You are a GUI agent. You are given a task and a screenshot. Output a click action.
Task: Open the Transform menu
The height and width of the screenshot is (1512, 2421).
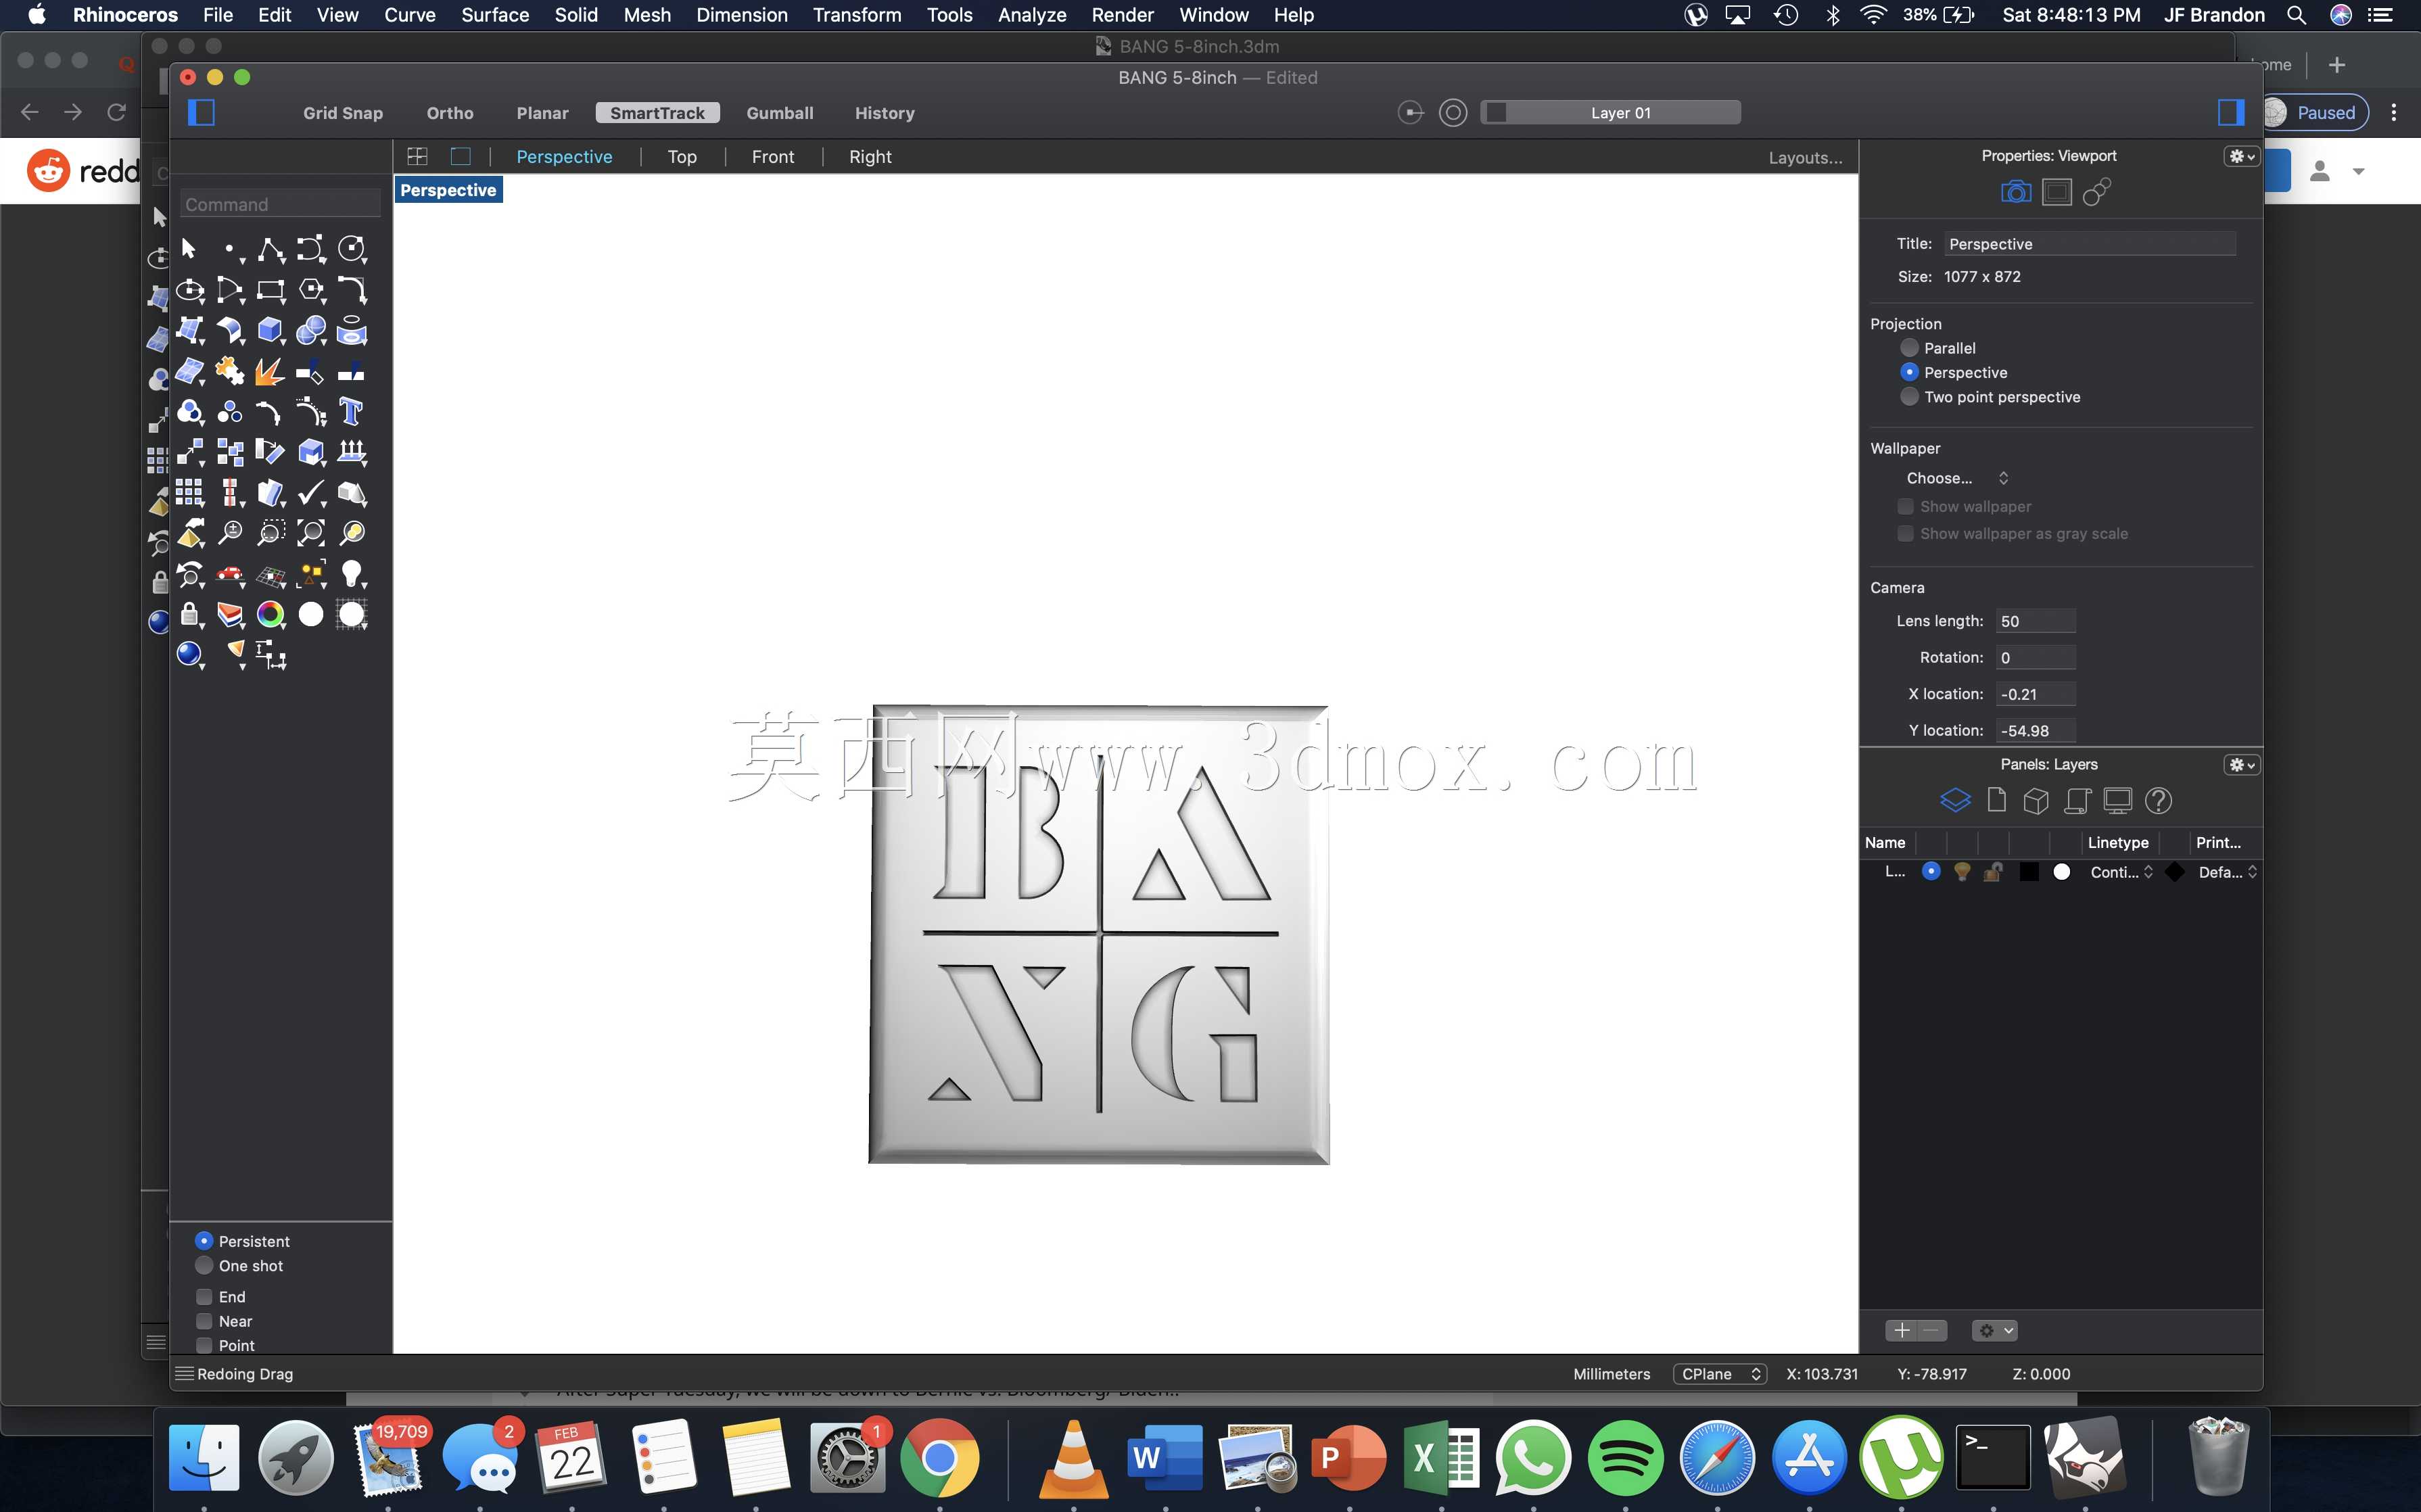point(857,15)
